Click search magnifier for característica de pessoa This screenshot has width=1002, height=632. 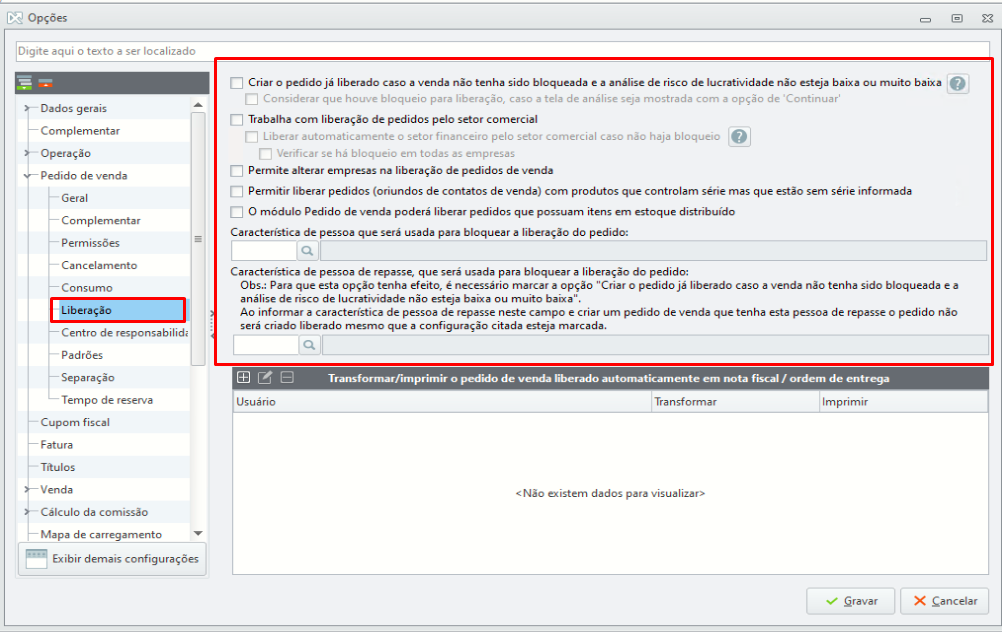pyautogui.click(x=307, y=250)
